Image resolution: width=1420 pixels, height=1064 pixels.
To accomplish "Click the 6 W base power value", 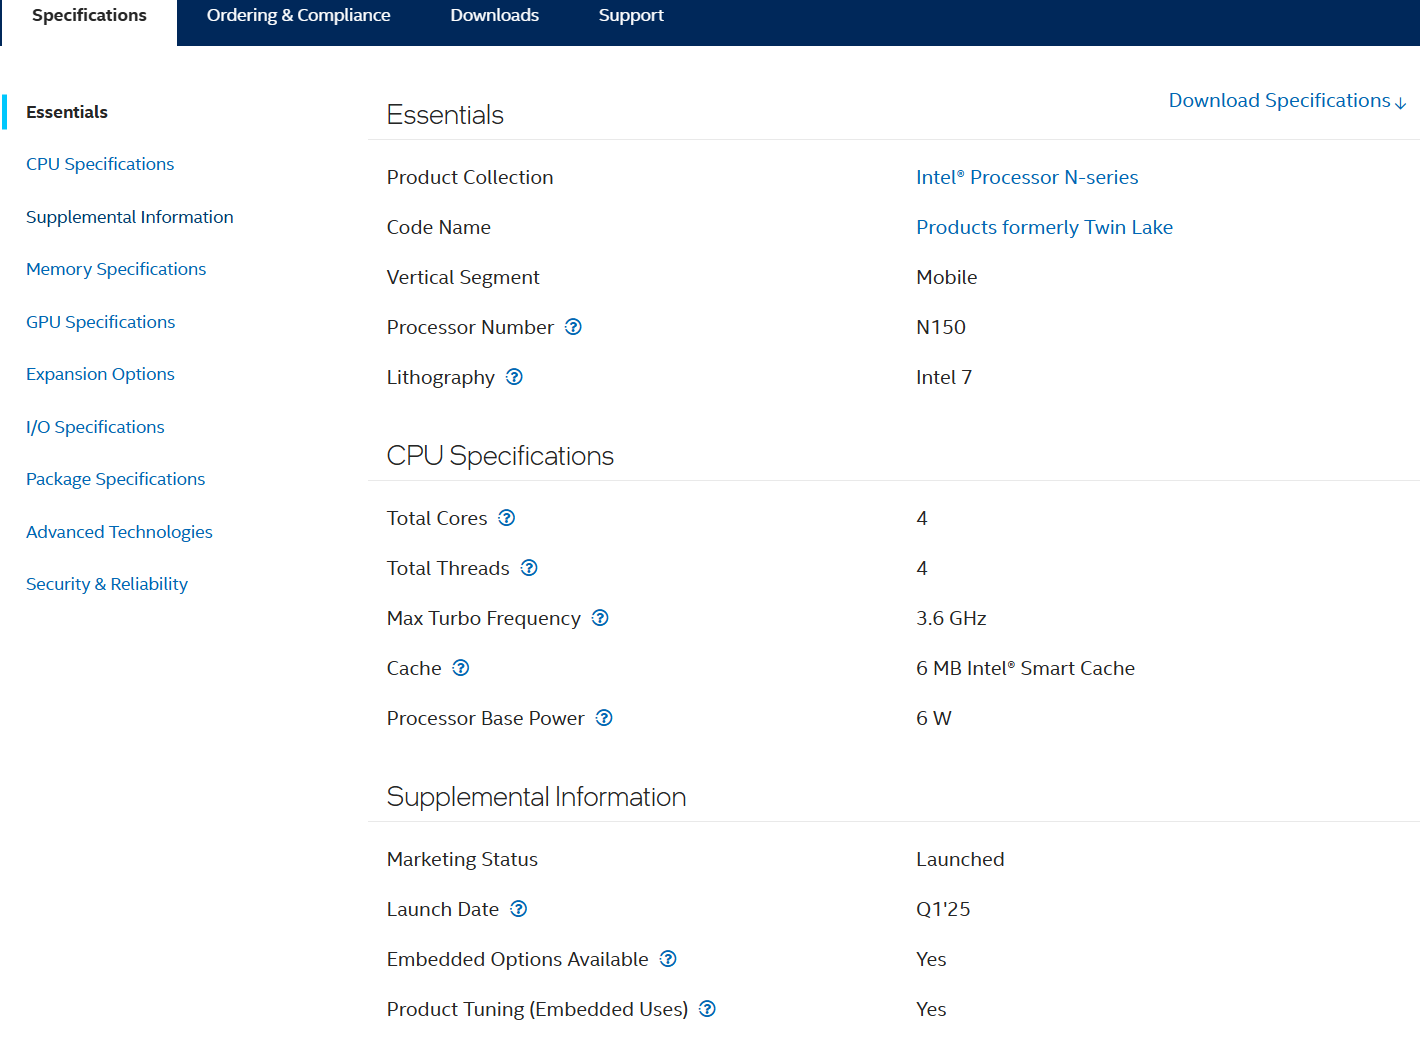I will pyautogui.click(x=934, y=718).
